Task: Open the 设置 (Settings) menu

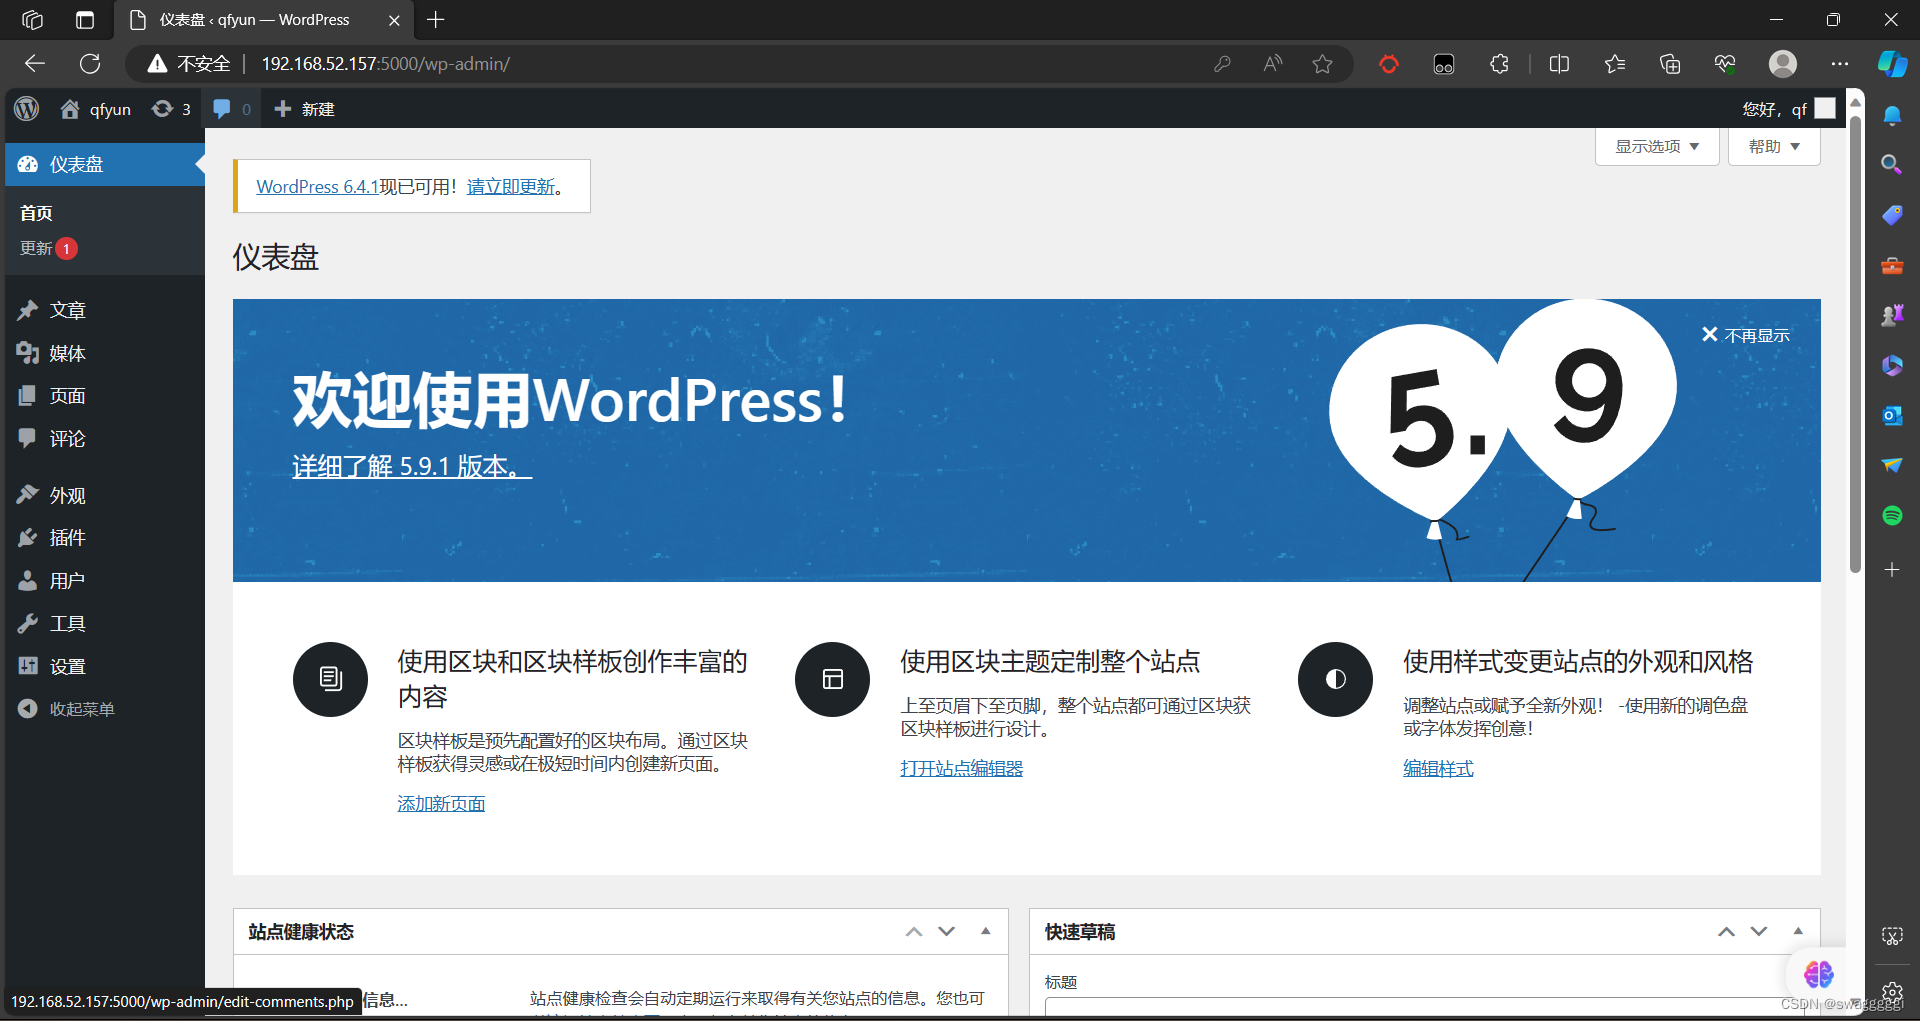Action: [66, 666]
